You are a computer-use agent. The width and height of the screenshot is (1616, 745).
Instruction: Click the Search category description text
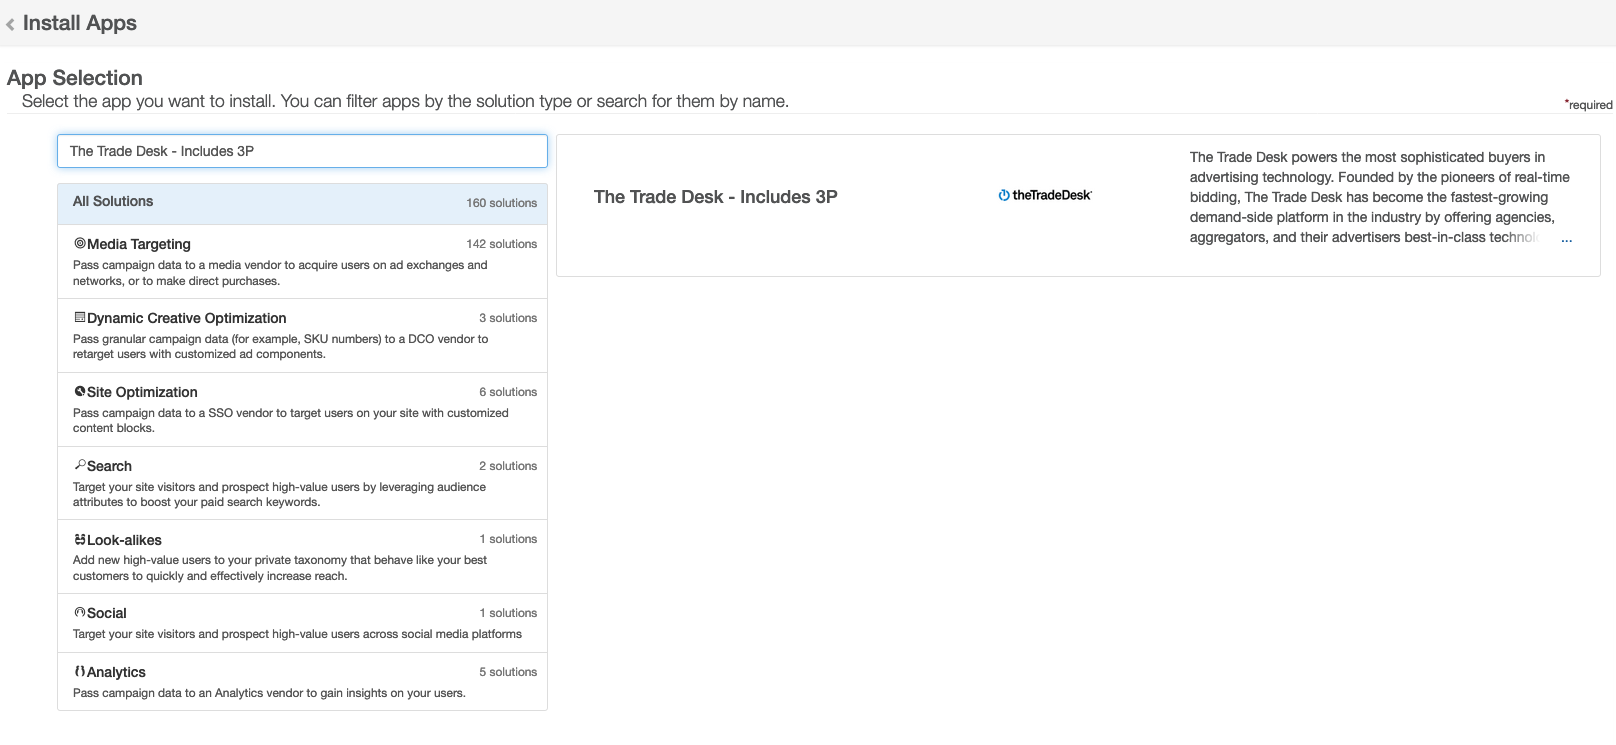(279, 494)
